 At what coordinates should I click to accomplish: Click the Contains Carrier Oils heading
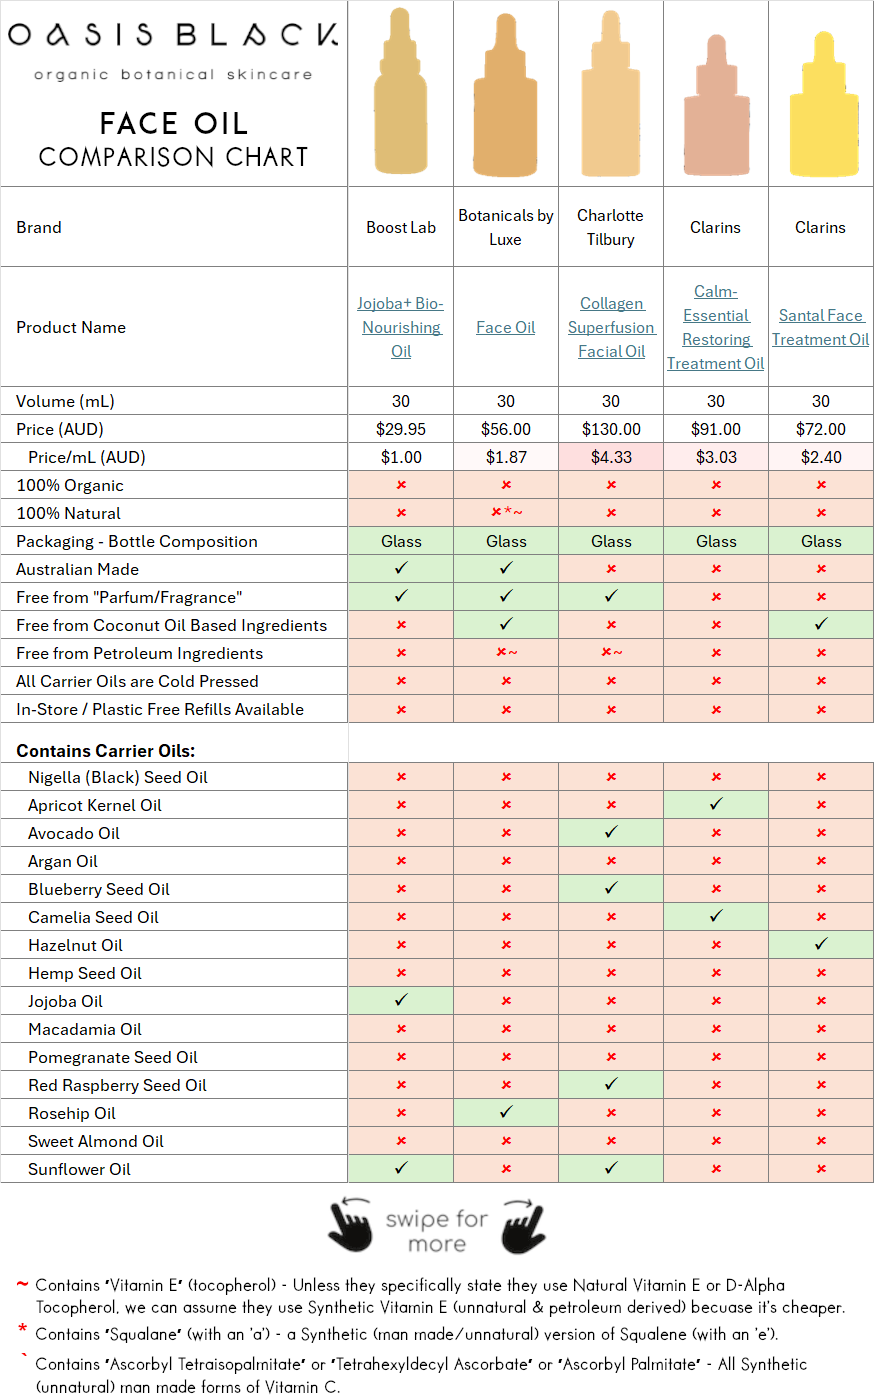pos(106,751)
